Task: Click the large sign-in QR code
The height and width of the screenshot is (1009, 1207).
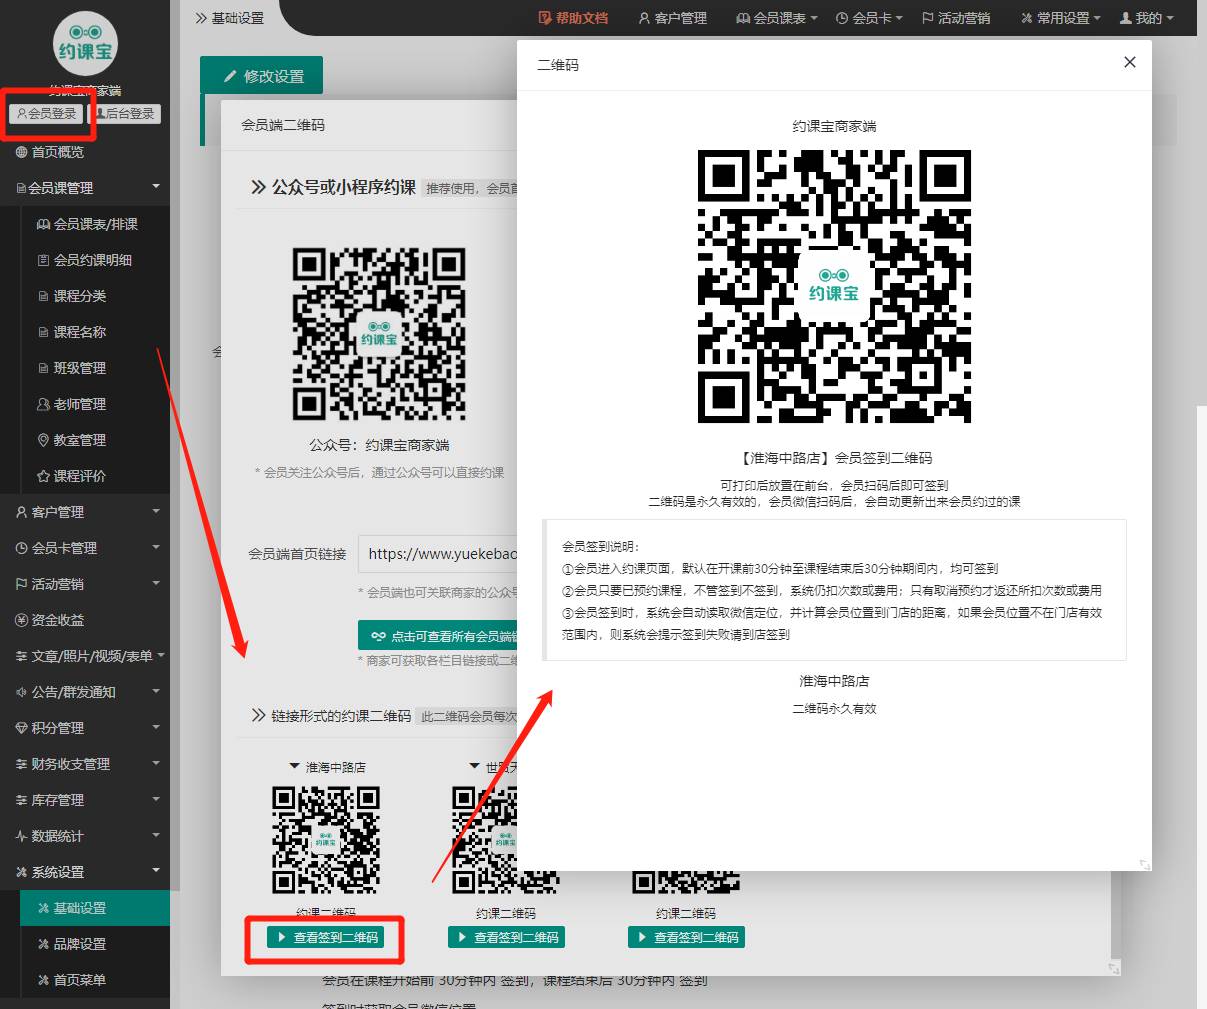Action: (x=834, y=286)
